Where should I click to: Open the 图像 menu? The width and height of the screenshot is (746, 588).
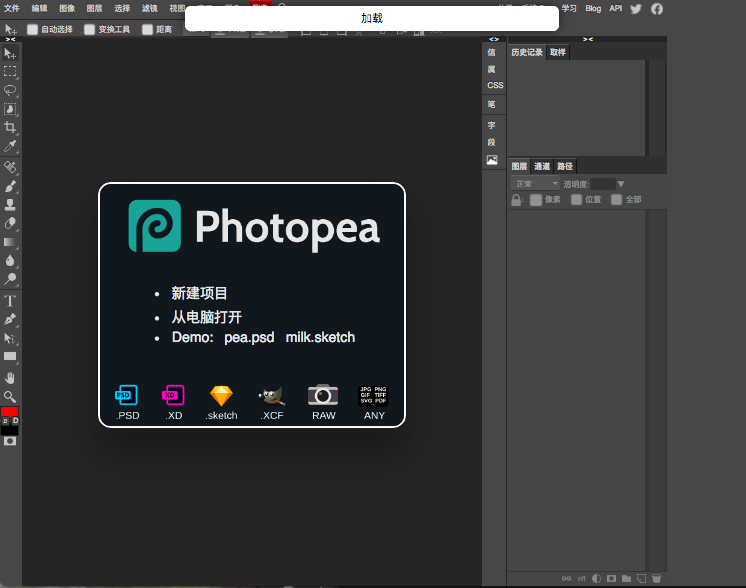coord(67,8)
